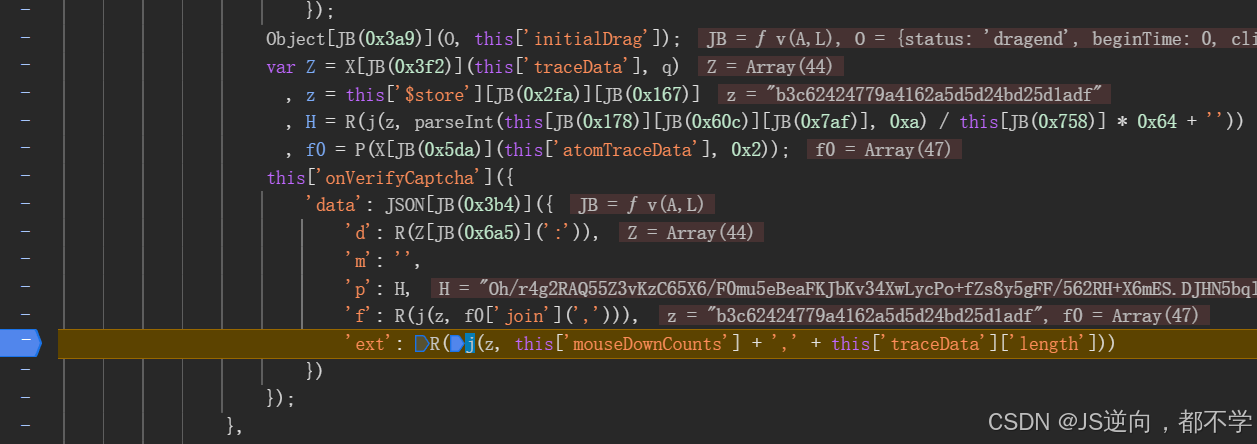The width and height of the screenshot is (1257, 444).
Task: Set breakpoint on gutter of 'data': JSON line
Action: coord(24,205)
